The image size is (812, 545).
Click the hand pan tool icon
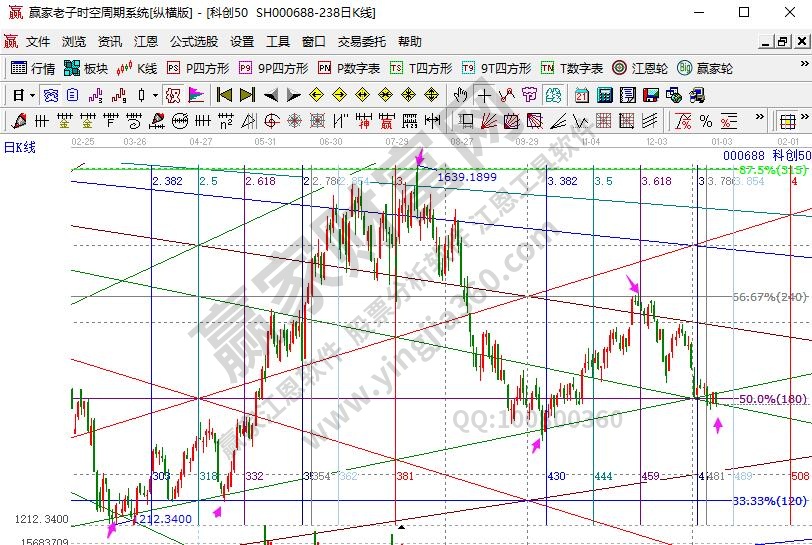[x=460, y=95]
